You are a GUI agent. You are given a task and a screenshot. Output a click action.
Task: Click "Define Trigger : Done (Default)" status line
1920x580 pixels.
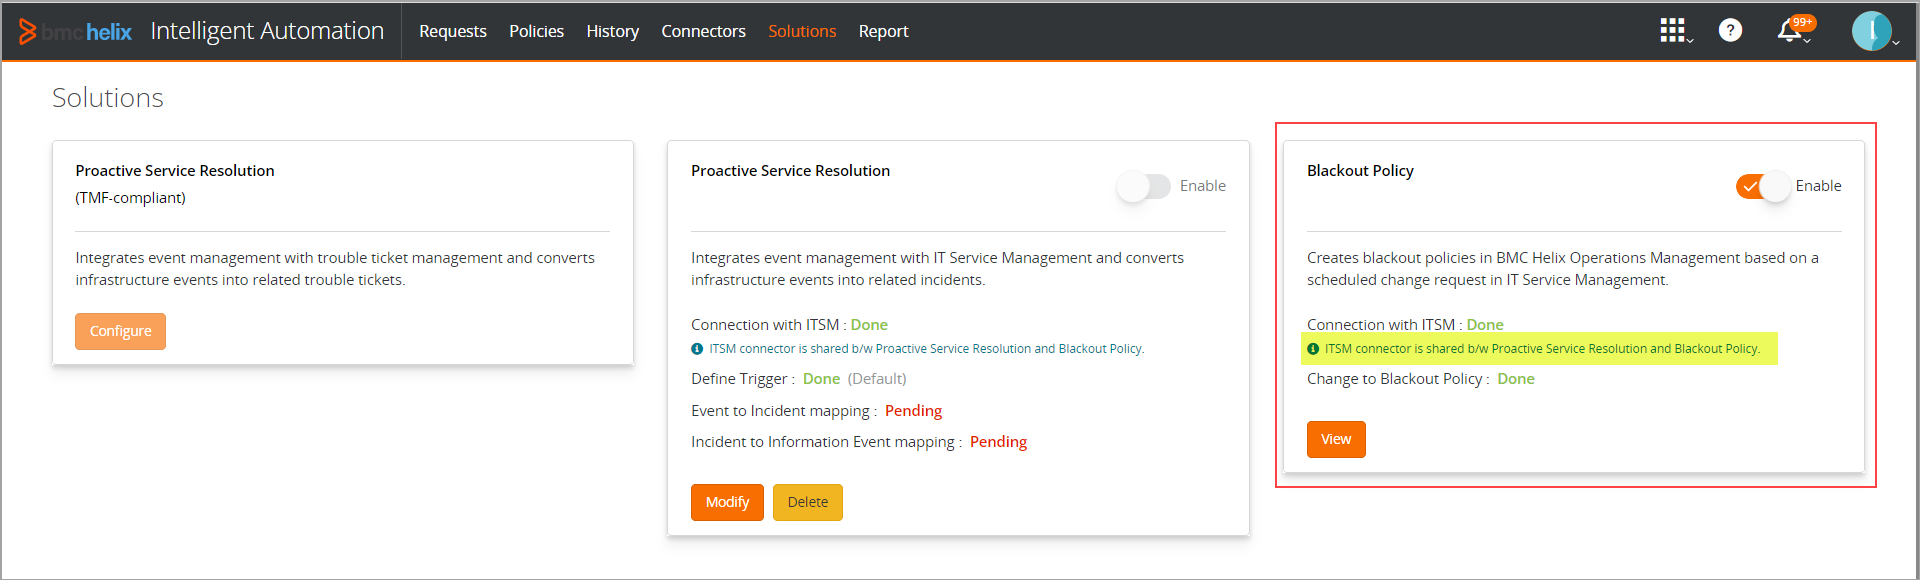click(799, 379)
